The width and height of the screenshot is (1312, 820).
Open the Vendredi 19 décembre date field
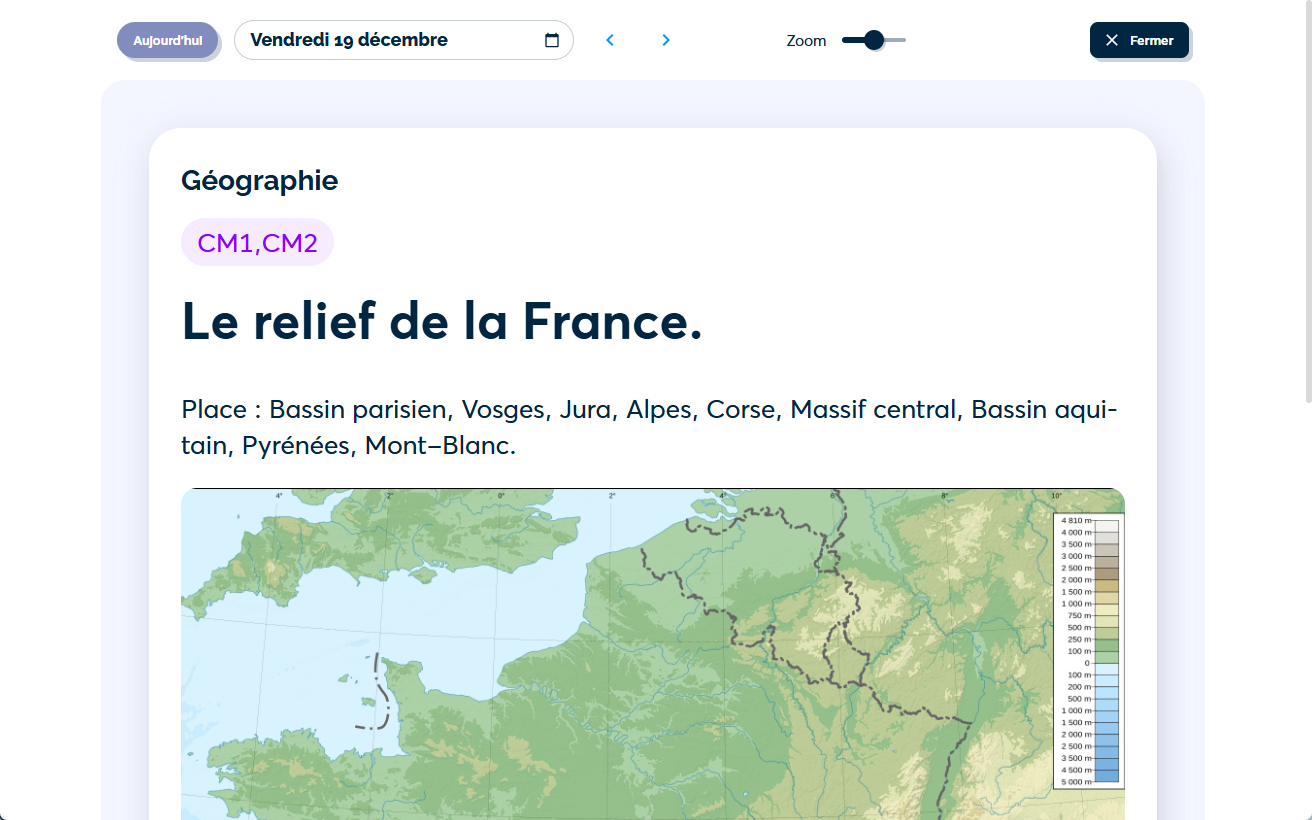click(404, 40)
